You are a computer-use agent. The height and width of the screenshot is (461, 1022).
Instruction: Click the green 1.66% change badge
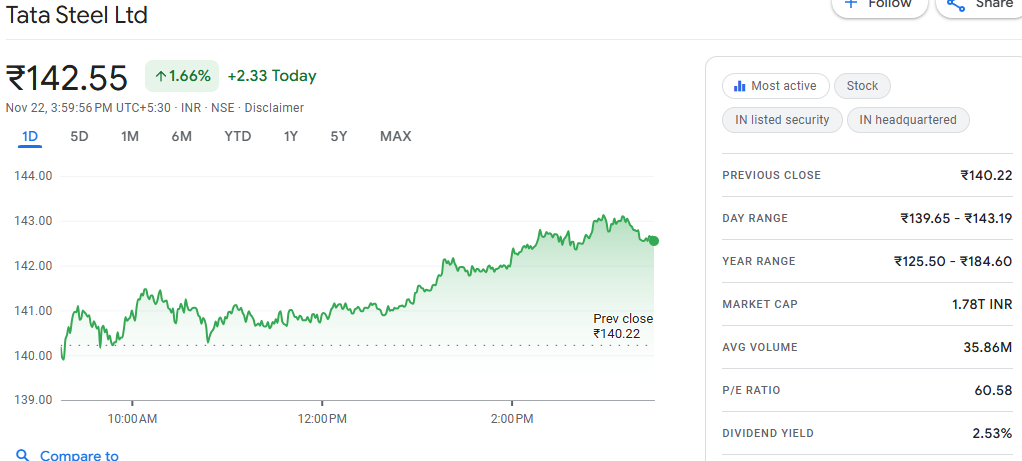tap(182, 76)
